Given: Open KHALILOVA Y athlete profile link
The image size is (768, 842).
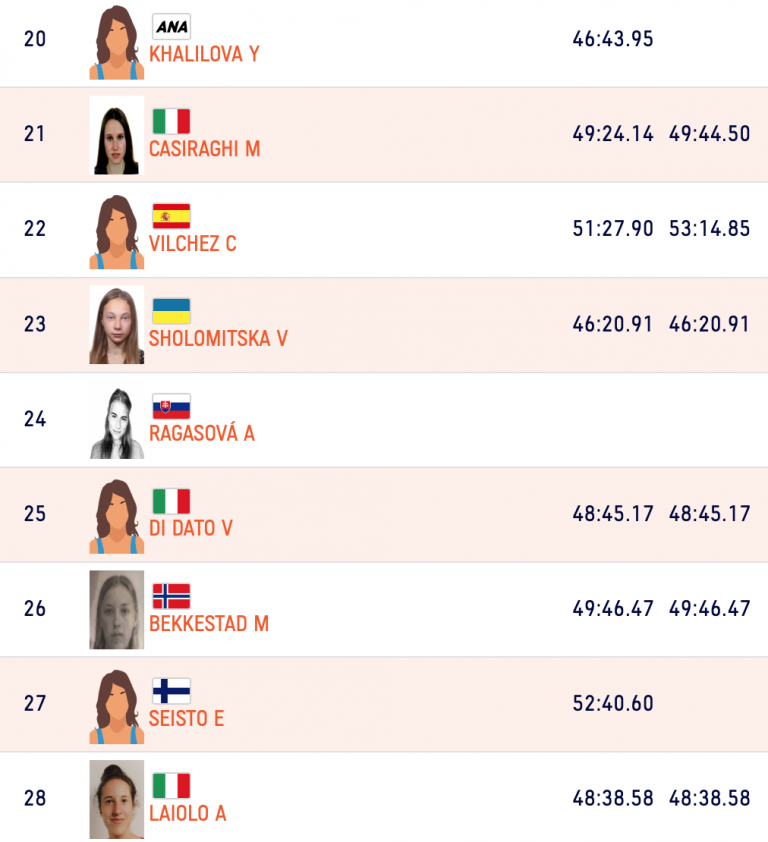Looking at the screenshot, I should click(x=204, y=54).
